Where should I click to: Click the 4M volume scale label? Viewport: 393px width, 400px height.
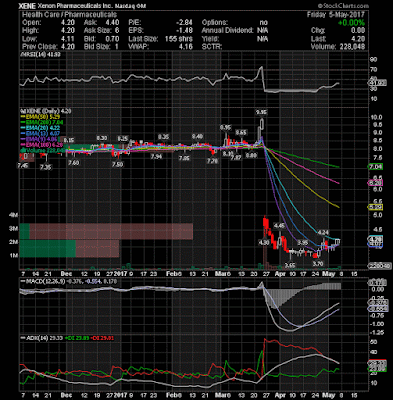[x=14, y=215]
